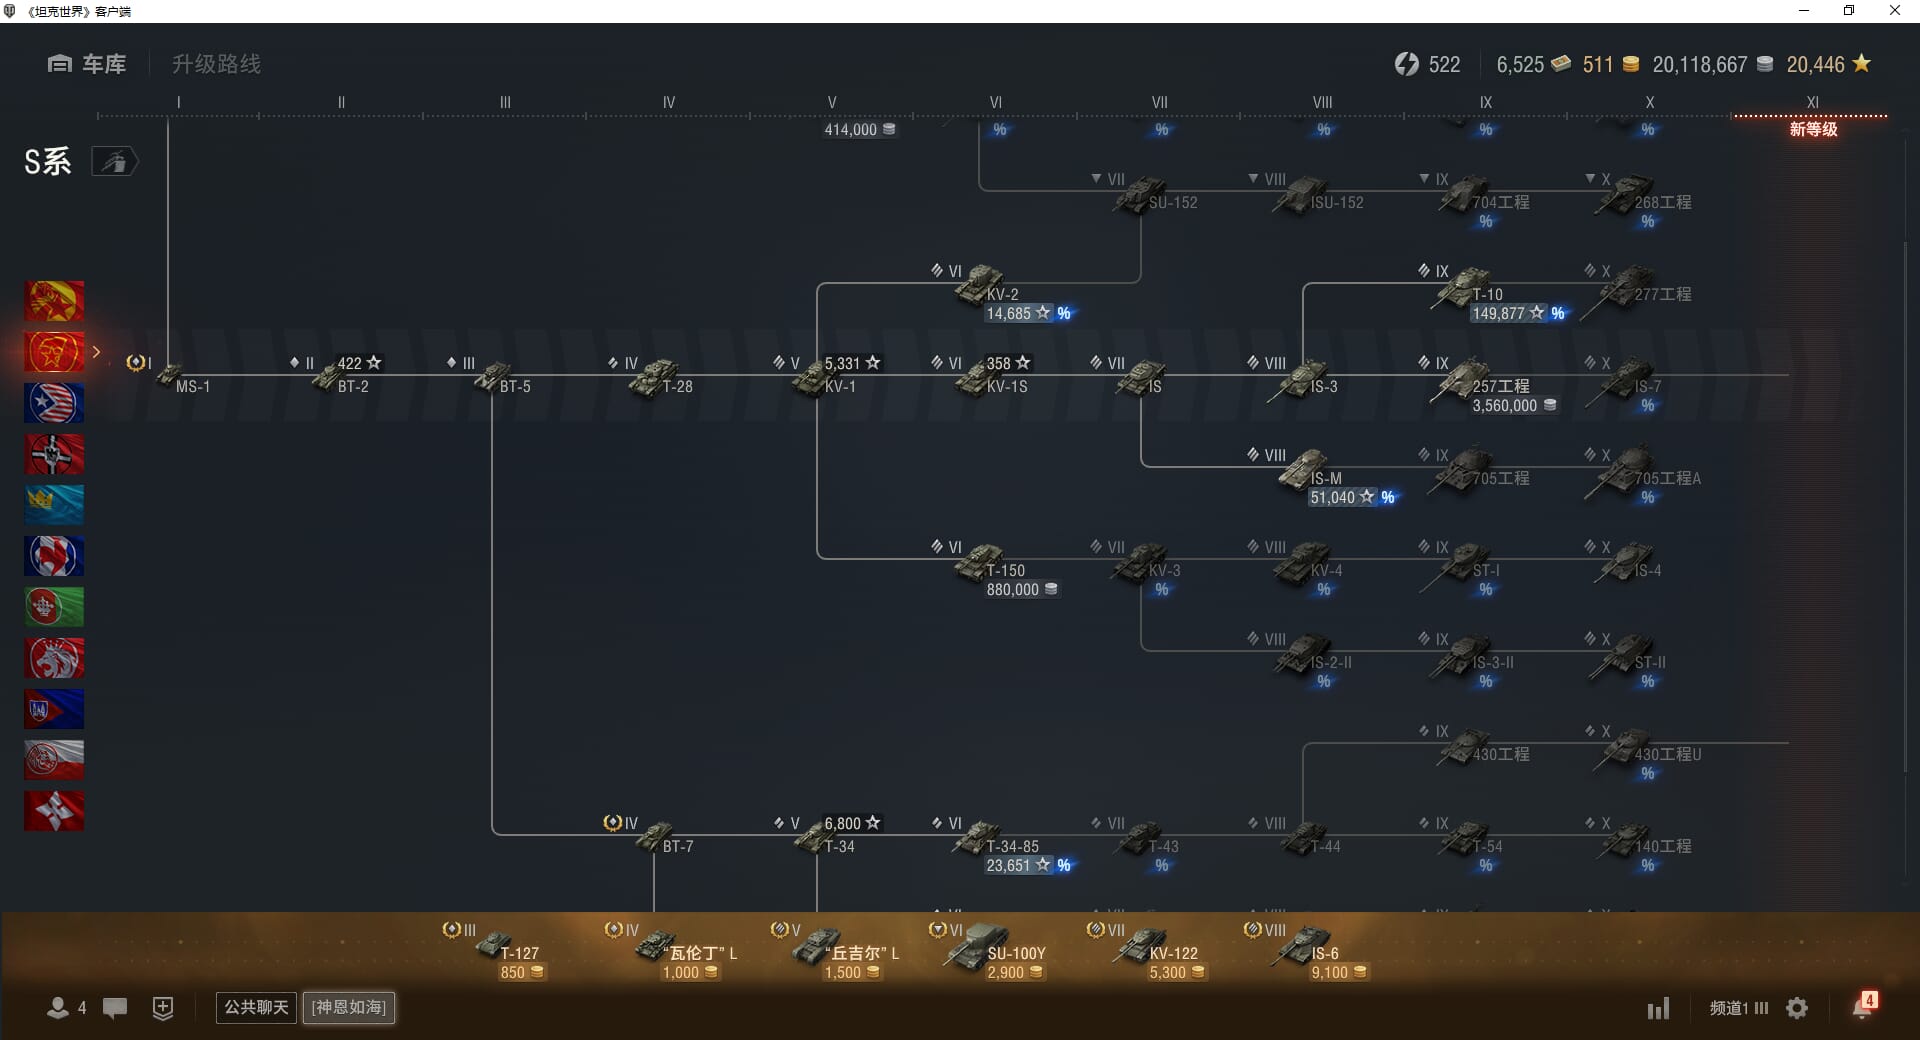Viewport: 1920px width, 1040px height.
Task: Select the USA nation flag
Action: 54,403
